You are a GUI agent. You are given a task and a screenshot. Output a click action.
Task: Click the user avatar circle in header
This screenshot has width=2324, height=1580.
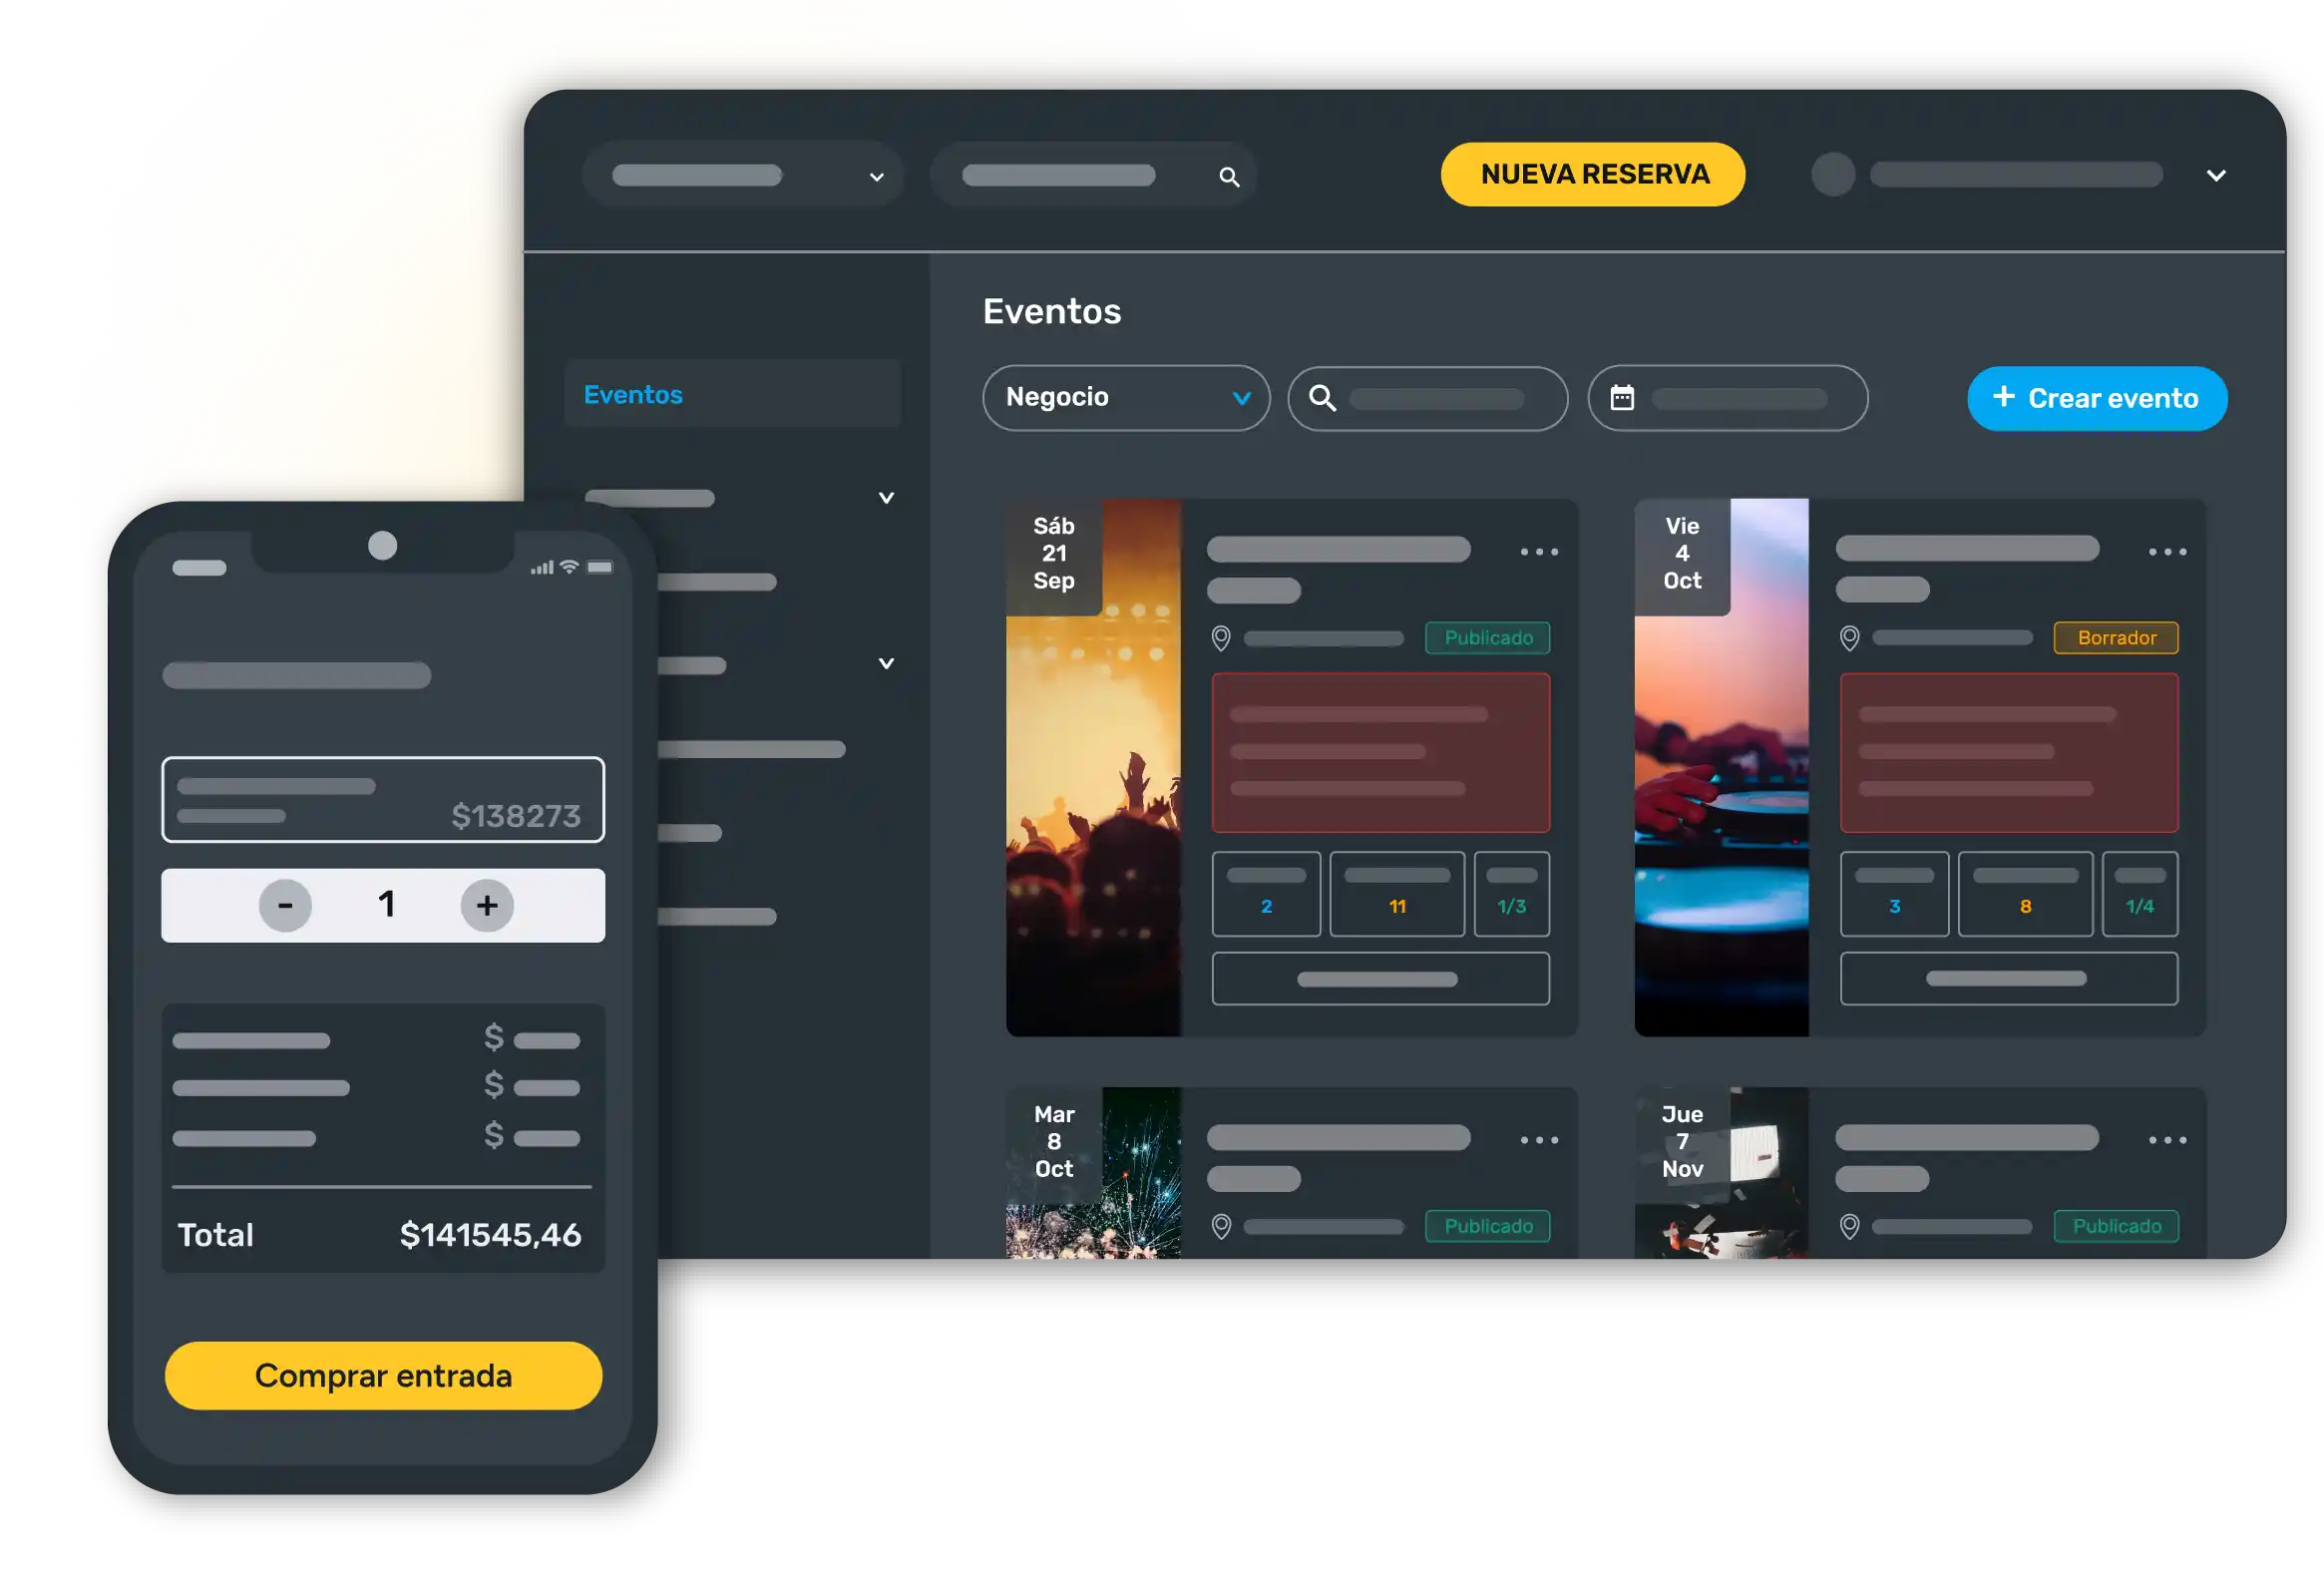tap(1833, 174)
